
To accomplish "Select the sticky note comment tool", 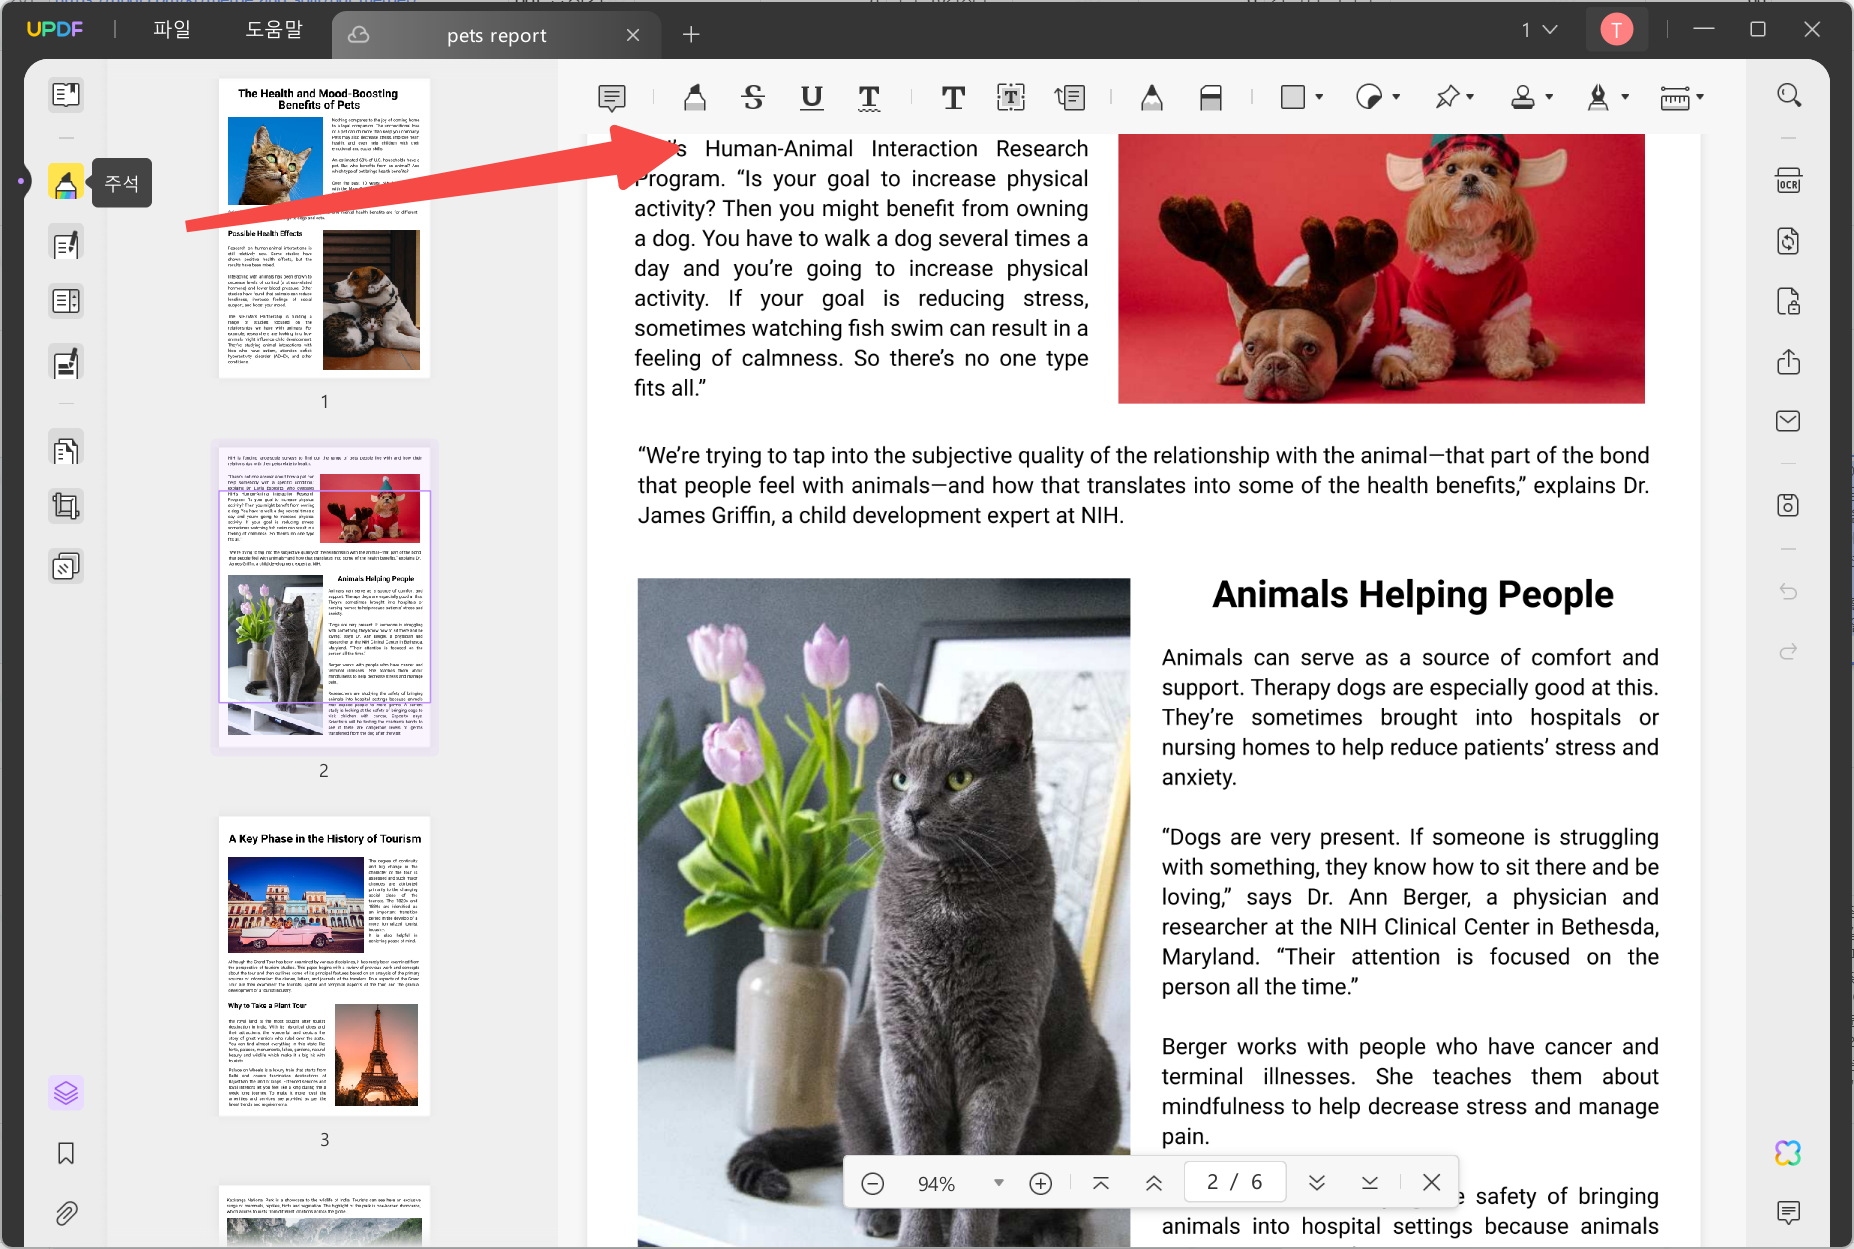I will click(612, 97).
